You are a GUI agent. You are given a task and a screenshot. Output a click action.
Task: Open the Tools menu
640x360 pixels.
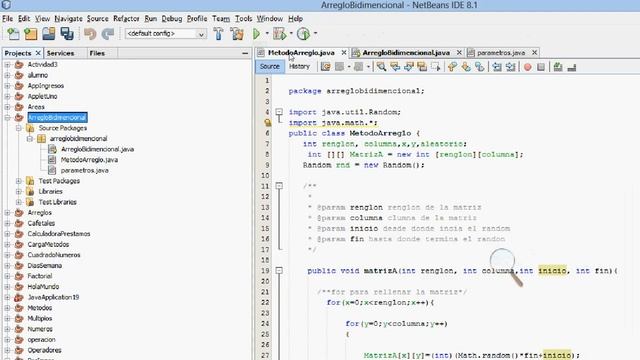243,19
